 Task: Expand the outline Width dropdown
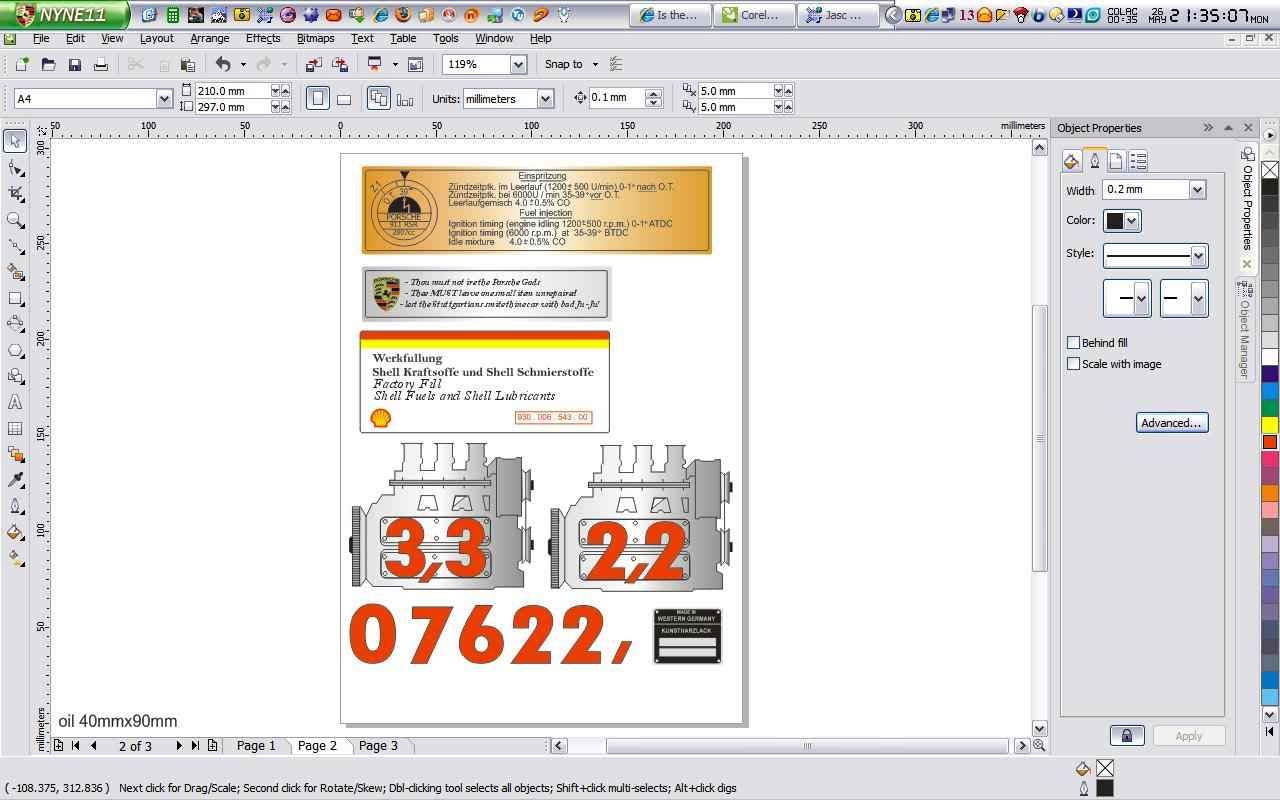point(1197,190)
